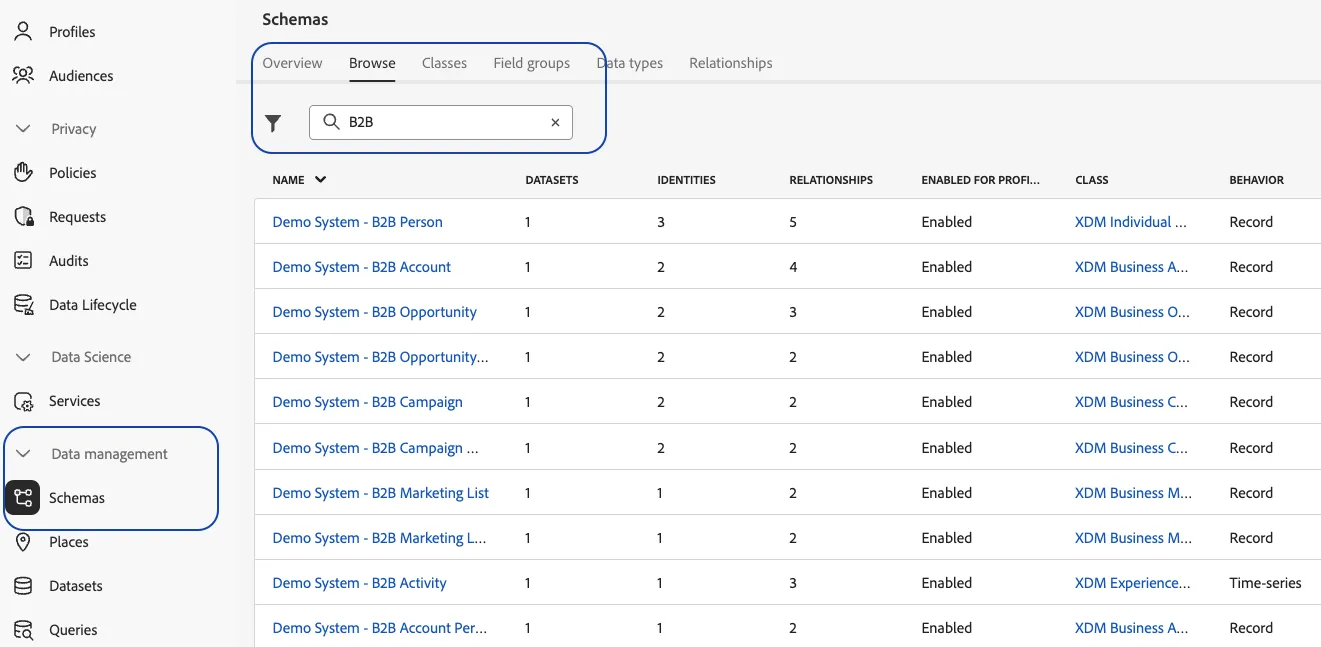Open the Relationships tab

click(731, 63)
